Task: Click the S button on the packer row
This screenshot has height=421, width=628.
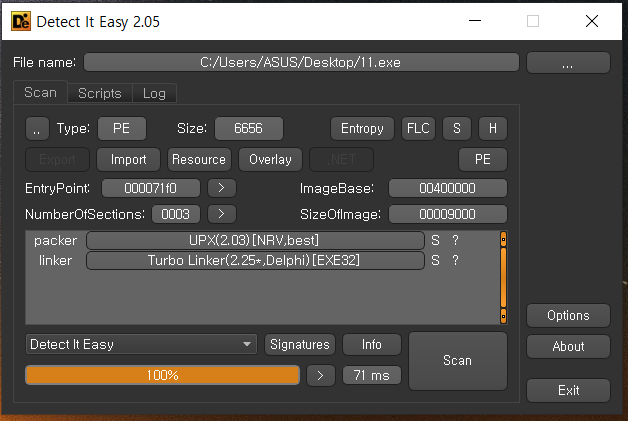Action: pyautogui.click(x=435, y=240)
